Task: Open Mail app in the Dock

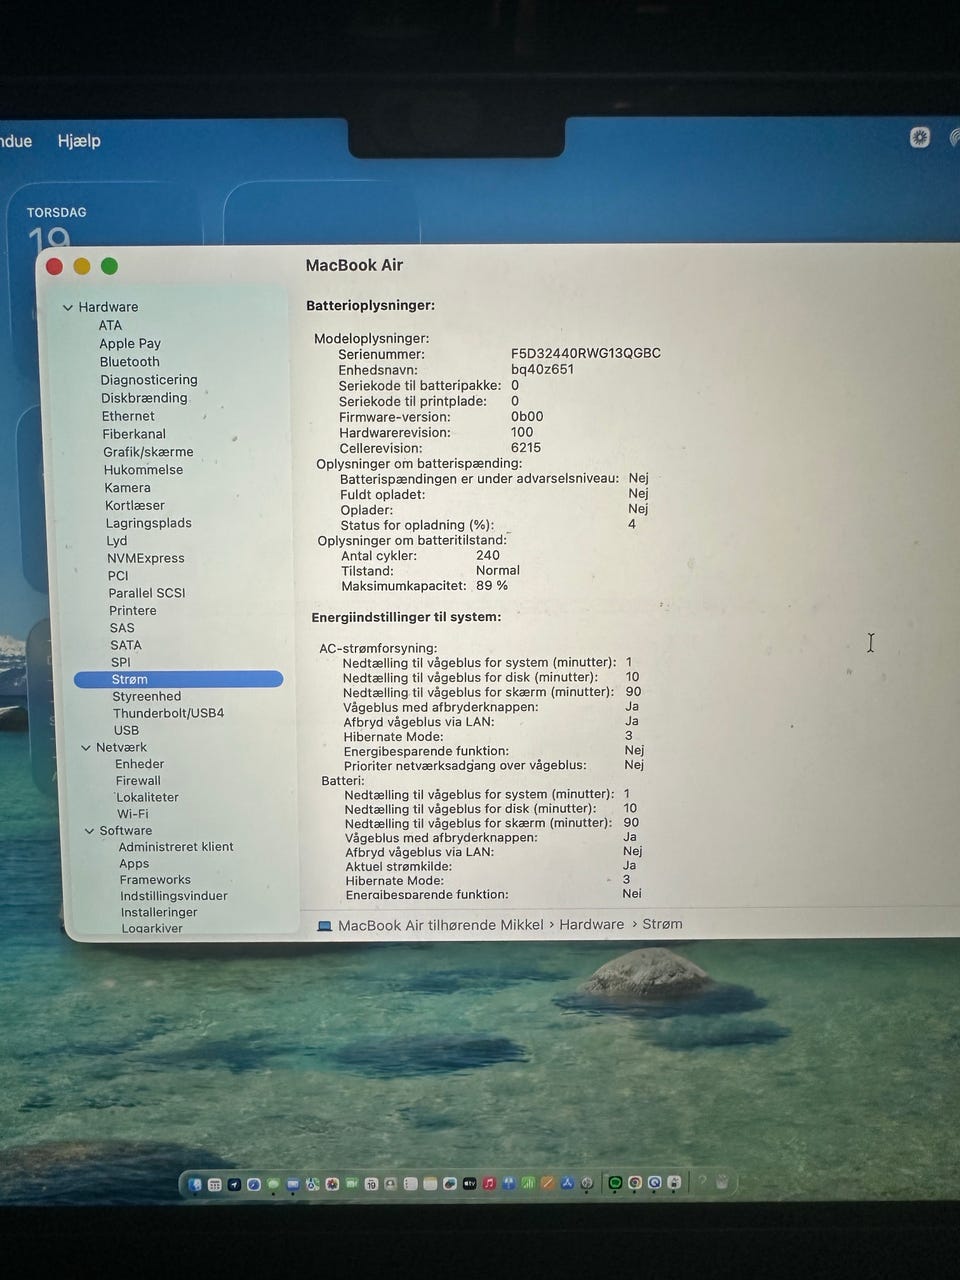Action: pyautogui.click(x=293, y=1184)
